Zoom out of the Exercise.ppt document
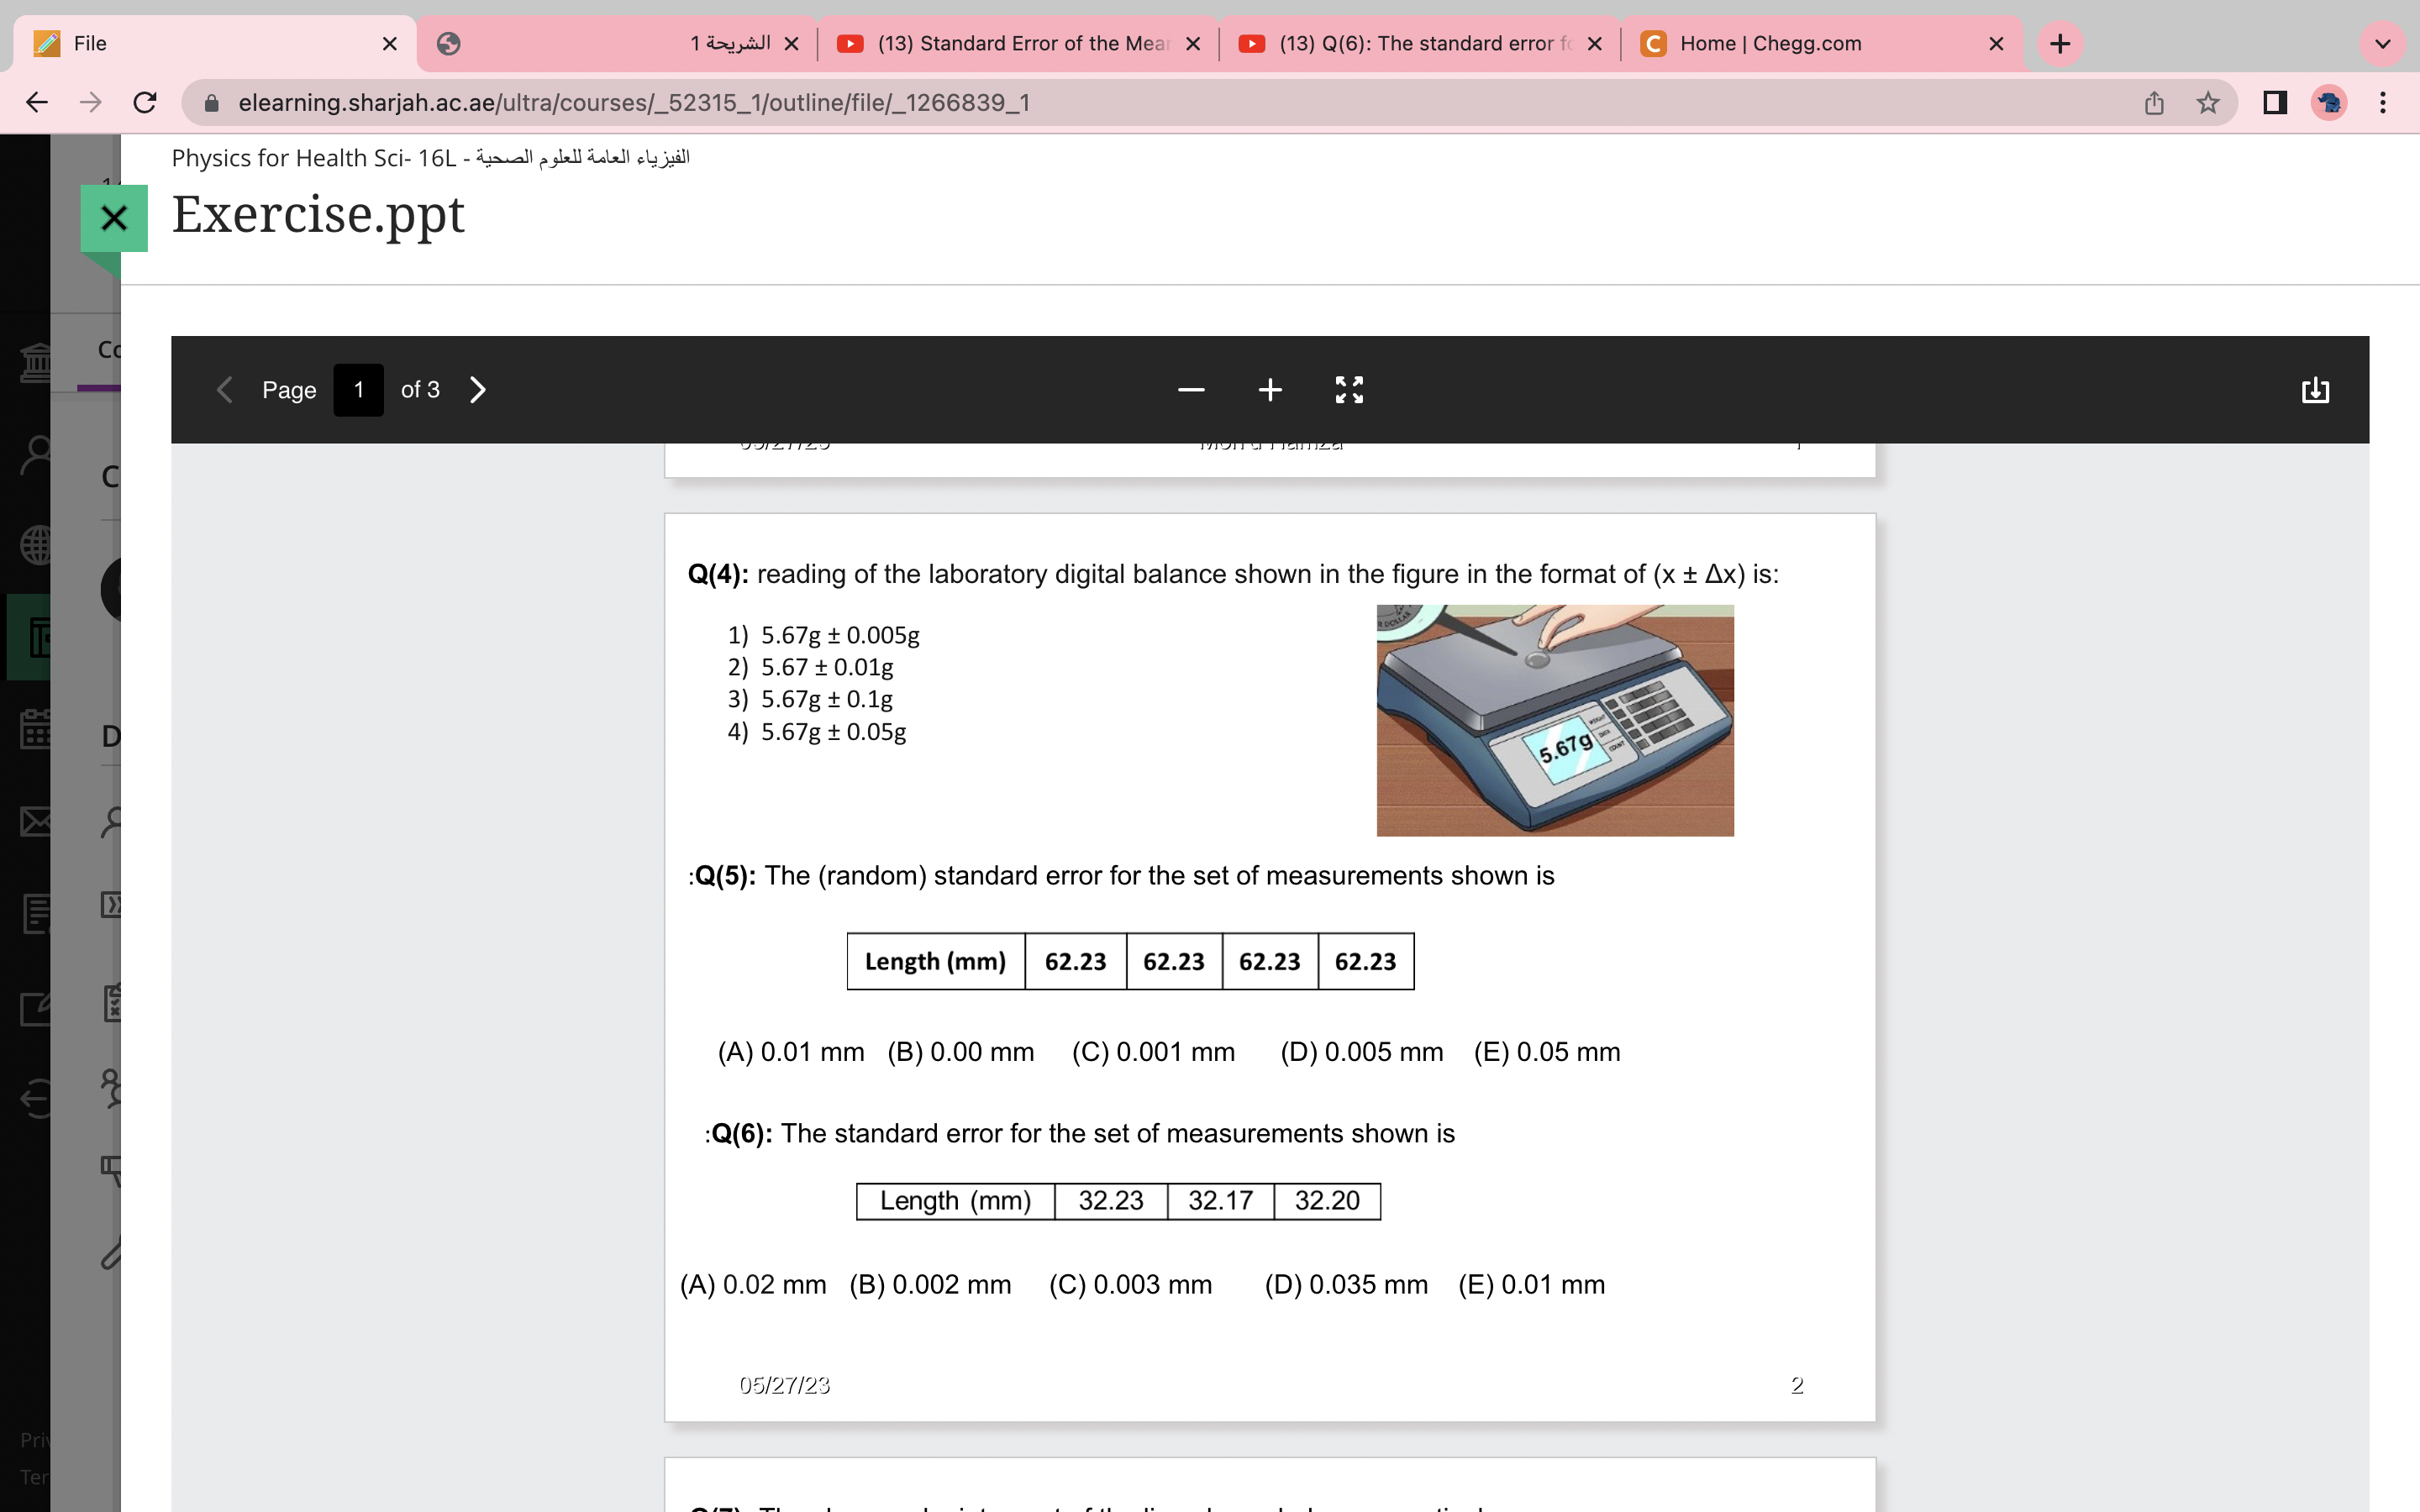 [1190, 390]
